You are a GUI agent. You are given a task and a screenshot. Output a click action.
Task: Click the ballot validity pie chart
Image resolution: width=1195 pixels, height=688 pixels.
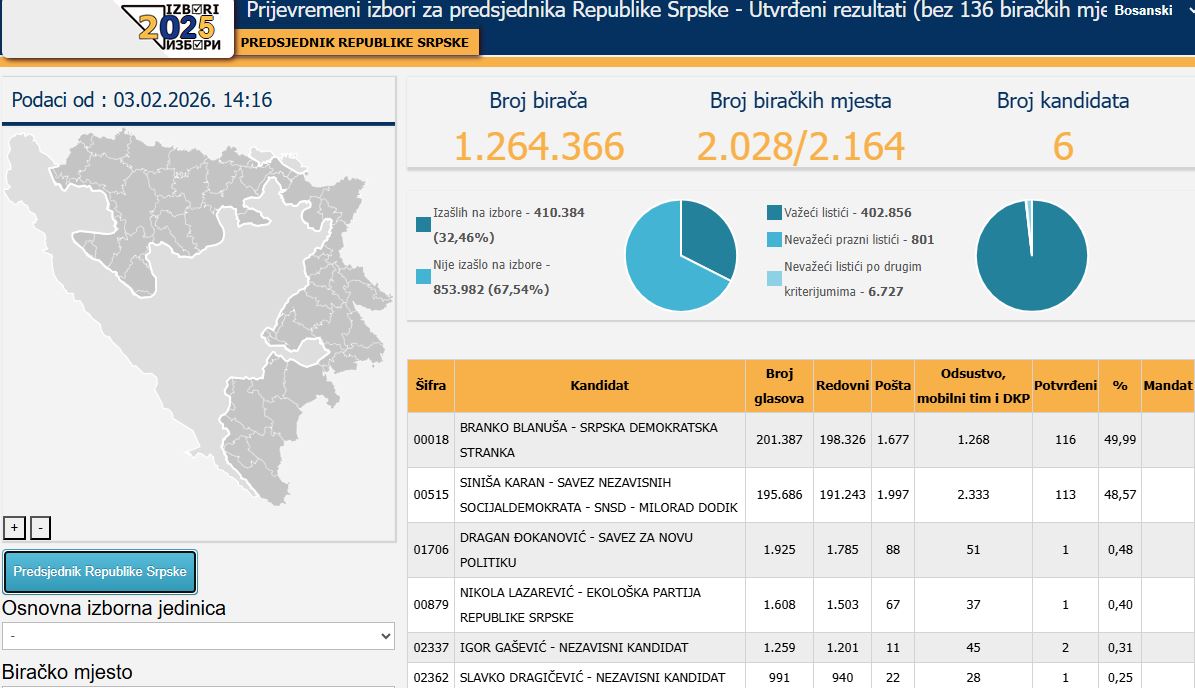(x=1031, y=255)
